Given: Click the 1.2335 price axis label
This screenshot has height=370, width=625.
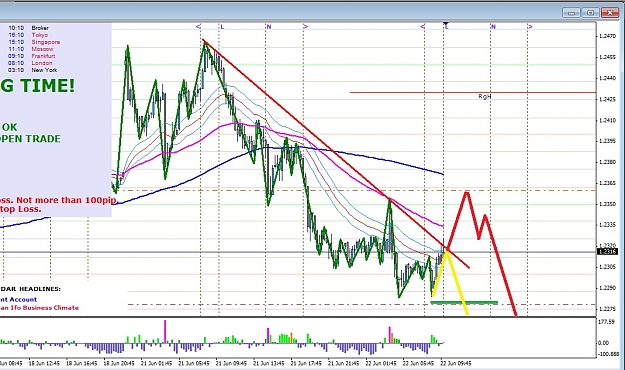Looking at the screenshot, I should coord(607,224).
